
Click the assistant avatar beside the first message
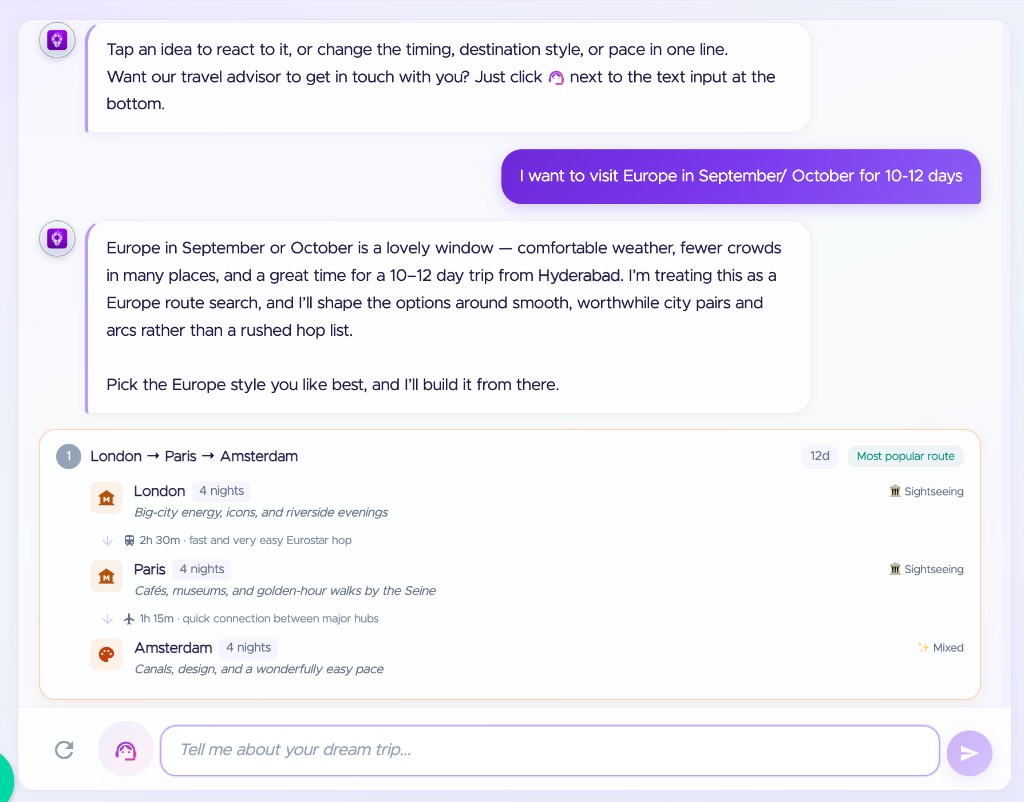(x=57, y=40)
